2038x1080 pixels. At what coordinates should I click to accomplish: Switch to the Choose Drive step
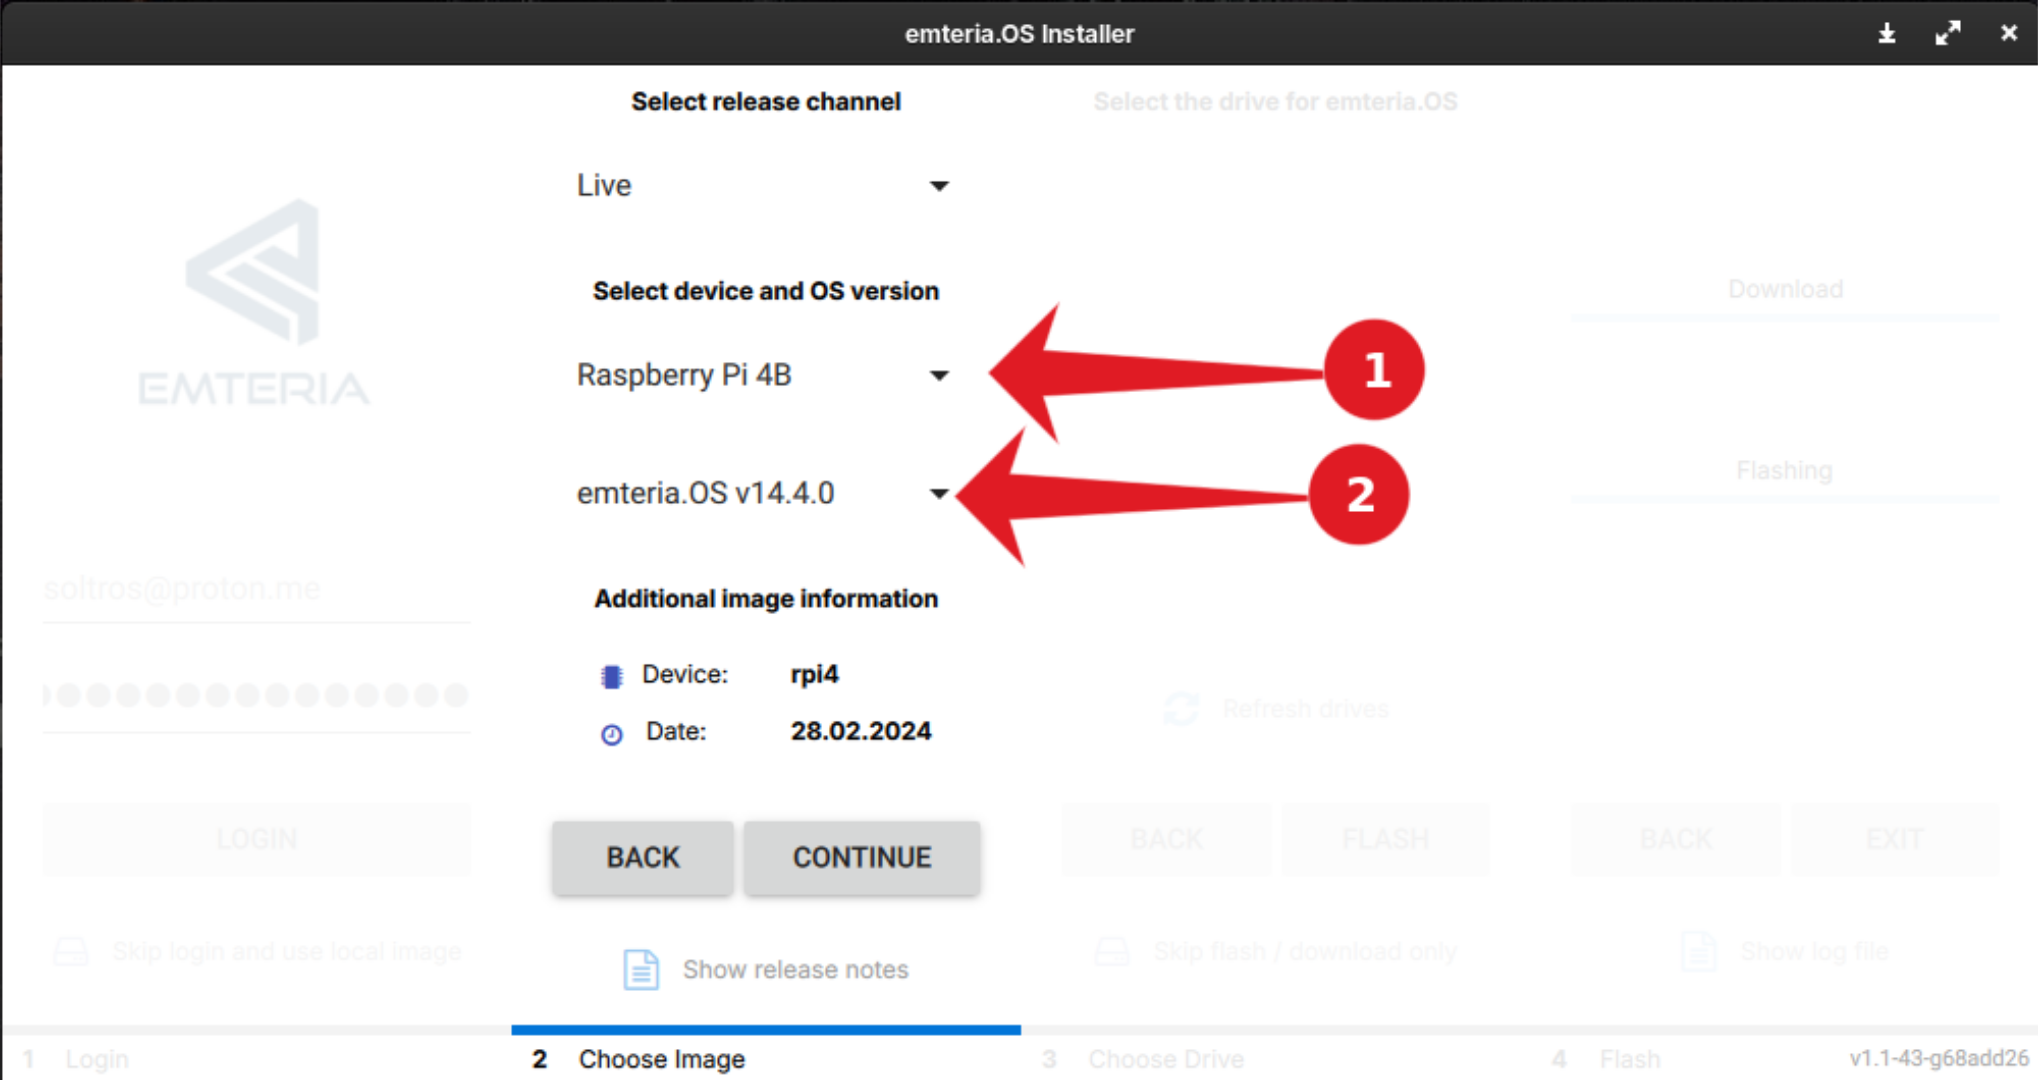[1165, 1058]
